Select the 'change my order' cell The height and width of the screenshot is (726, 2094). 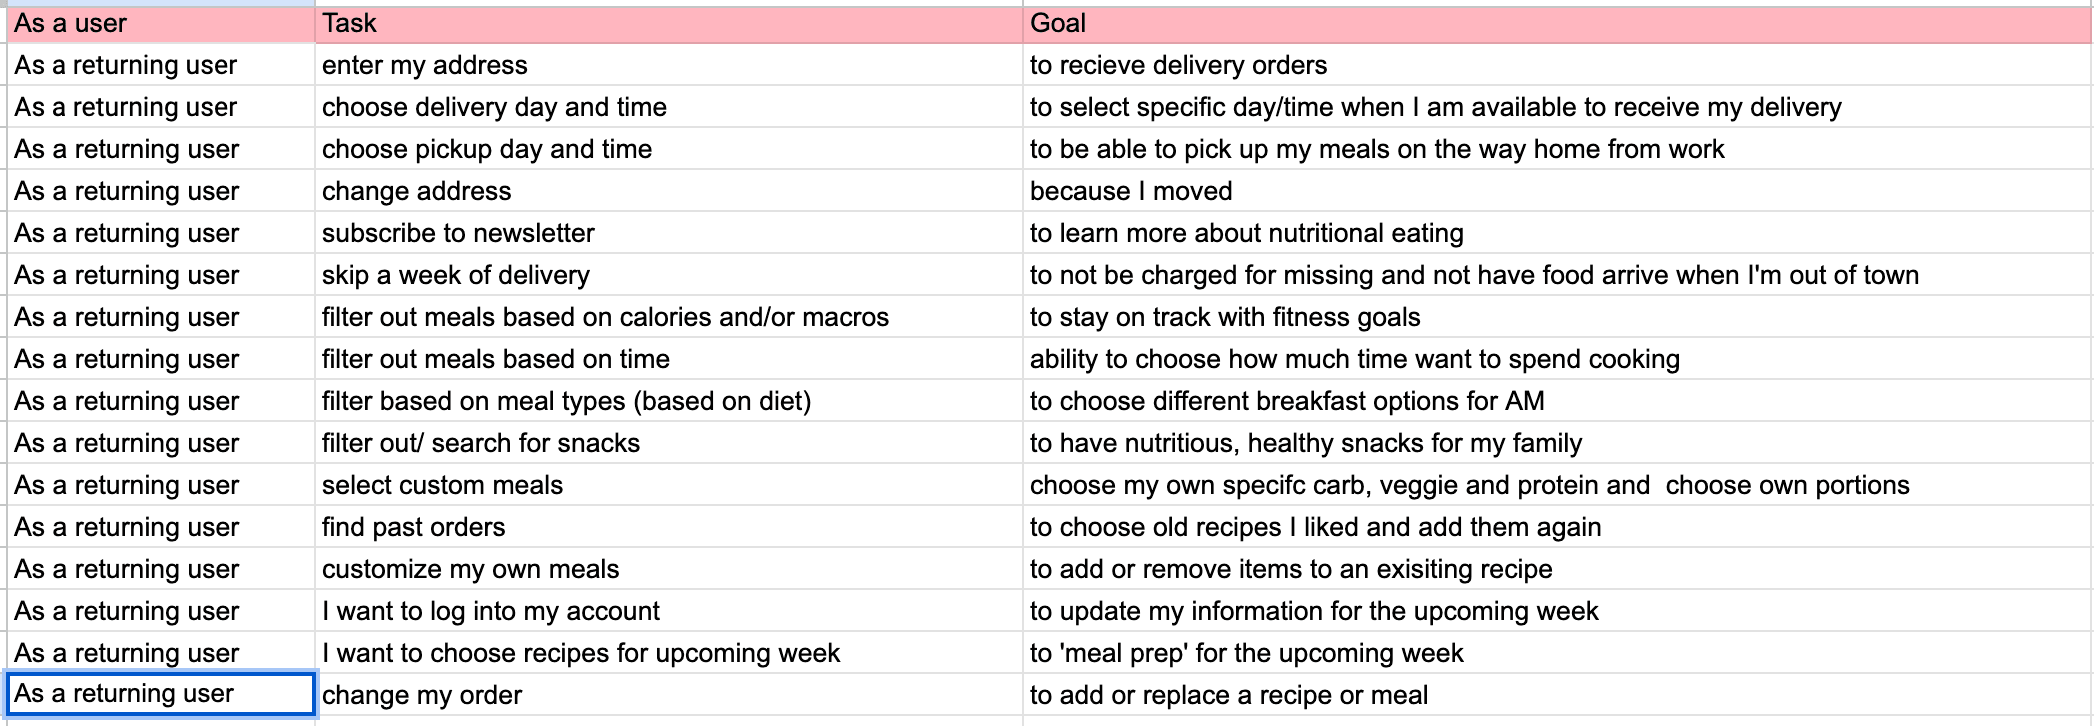pyautogui.click(x=669, y=695)
